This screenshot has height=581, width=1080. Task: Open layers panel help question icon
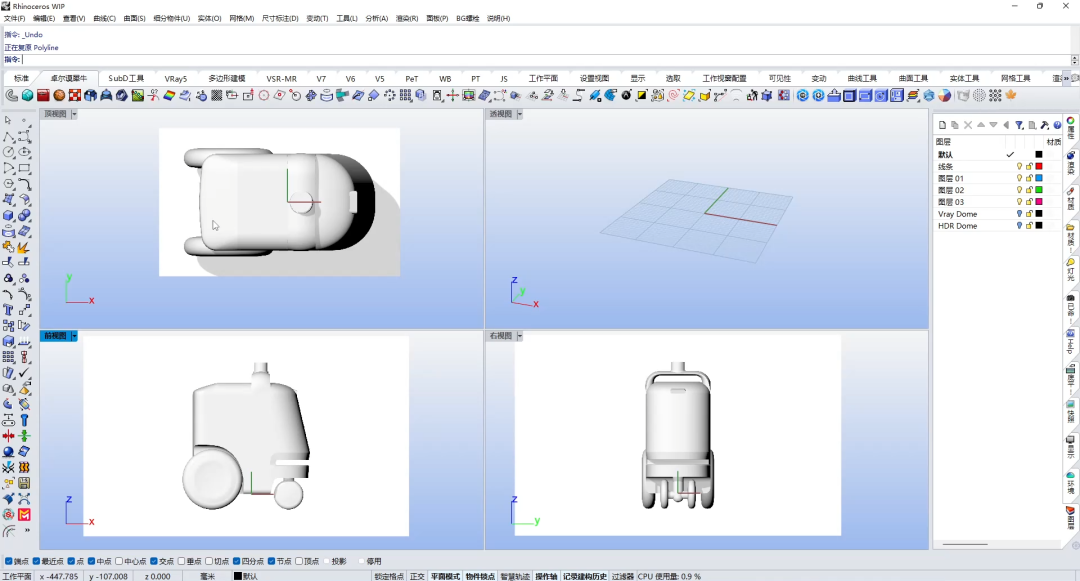pyautogui.click(x=1057, y=125)
